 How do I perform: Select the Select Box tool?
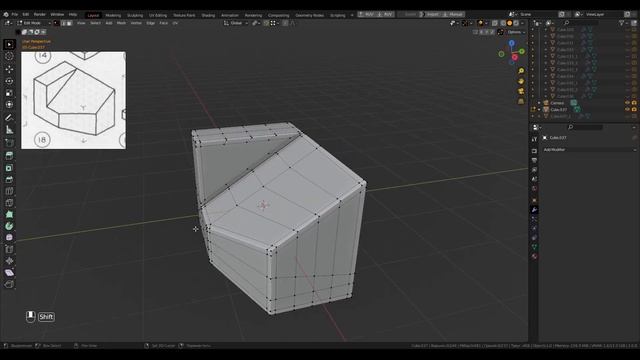coord(9,44)
